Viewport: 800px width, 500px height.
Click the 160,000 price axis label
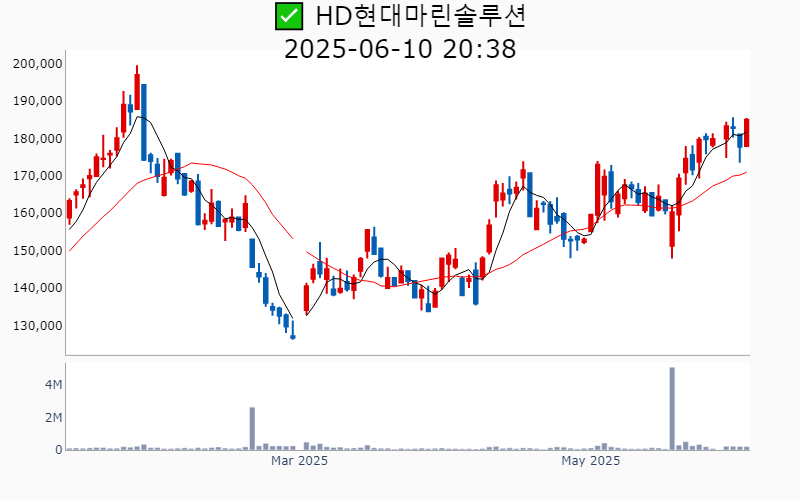[37, 213]
